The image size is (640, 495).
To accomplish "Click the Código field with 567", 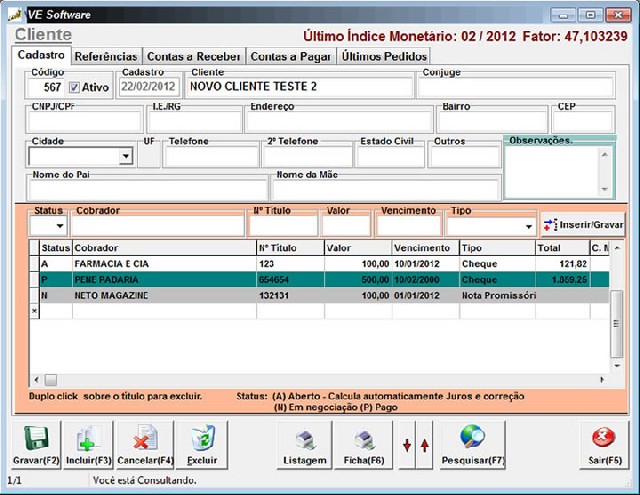I will [45, 87].
